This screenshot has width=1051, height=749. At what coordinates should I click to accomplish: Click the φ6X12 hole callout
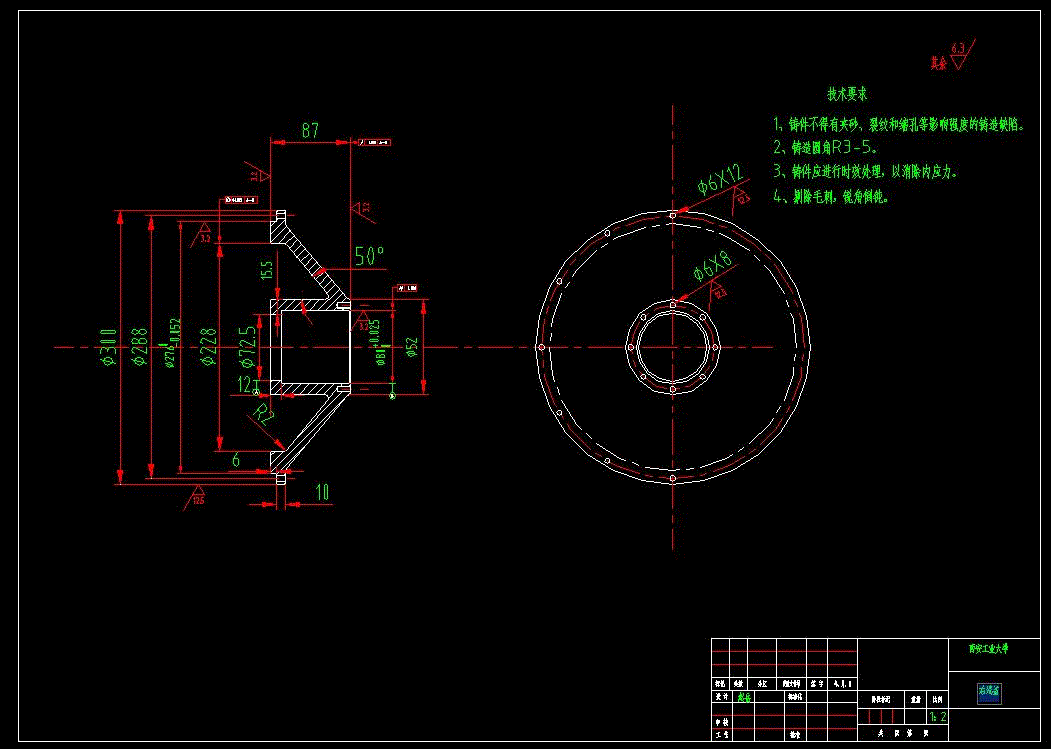tap(721, 178)
